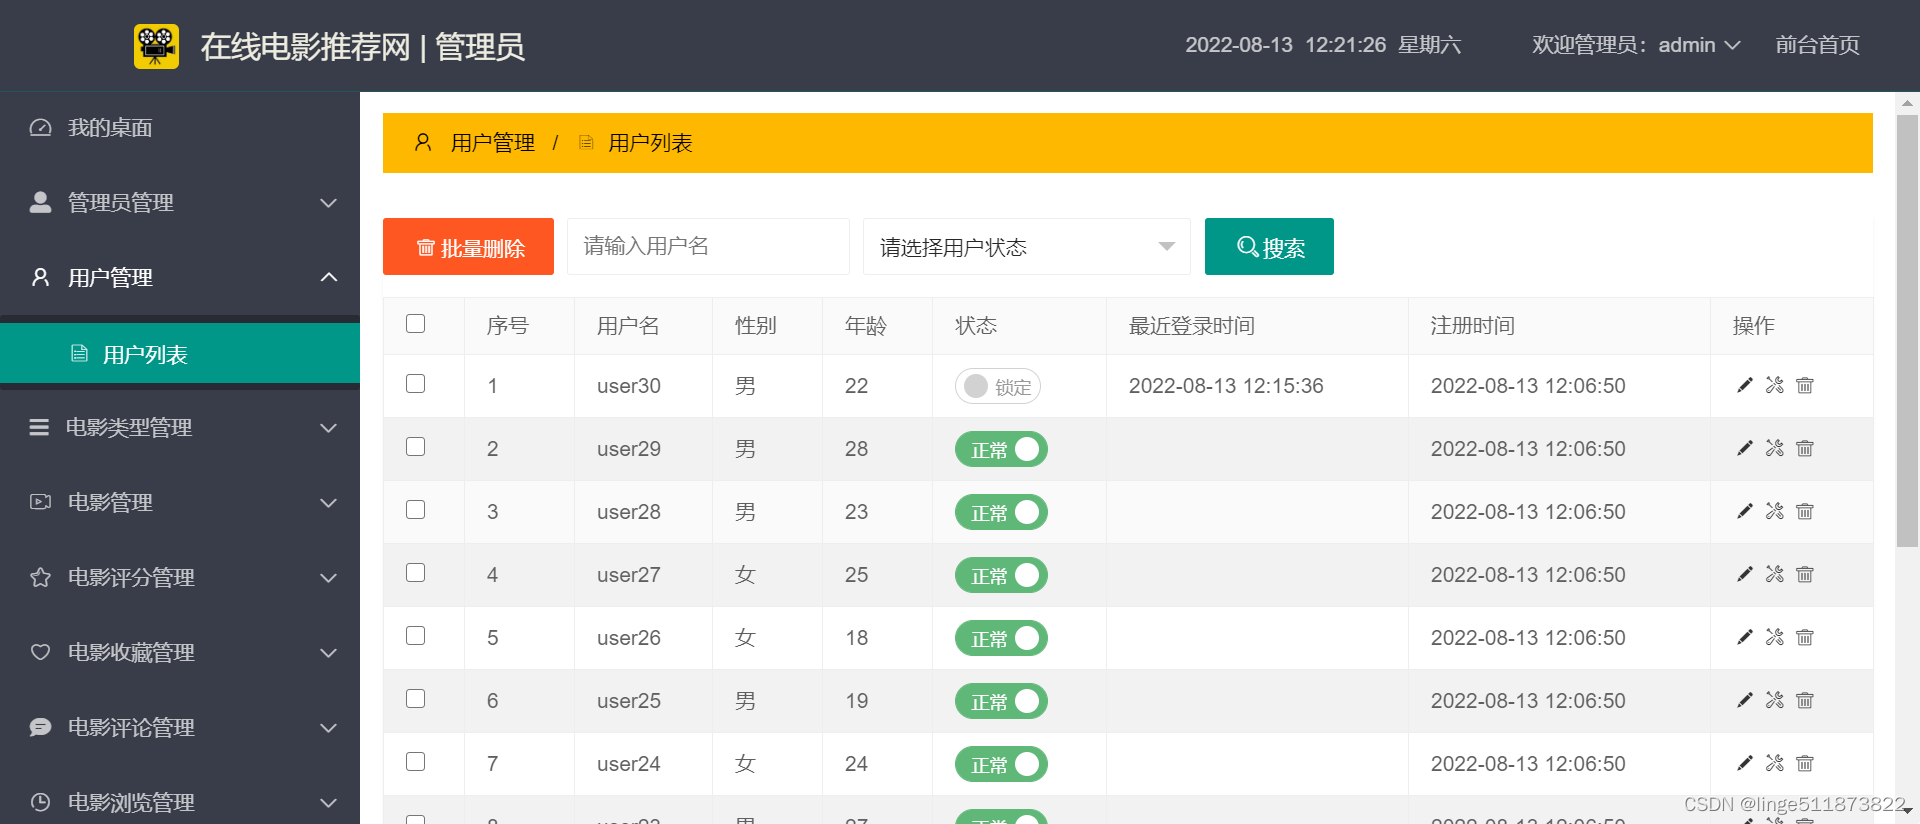Click the tools icon for user30
The width and height of the screenshot is (1920, 824).
click(1775, 385)
